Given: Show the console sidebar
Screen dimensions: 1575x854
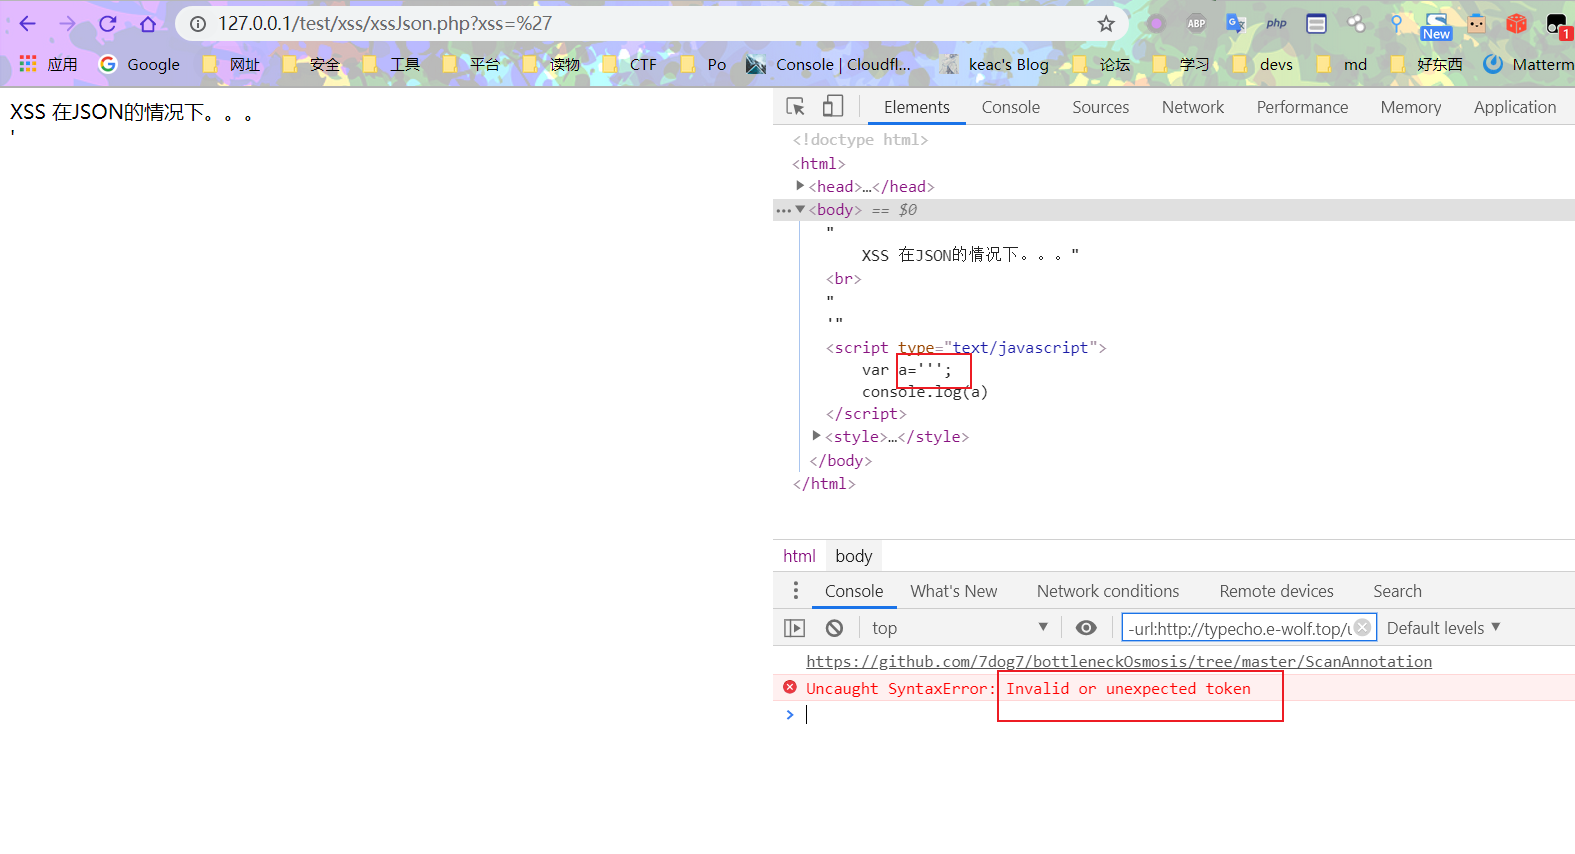Looking at the screenshot, I should coord(794,628).
